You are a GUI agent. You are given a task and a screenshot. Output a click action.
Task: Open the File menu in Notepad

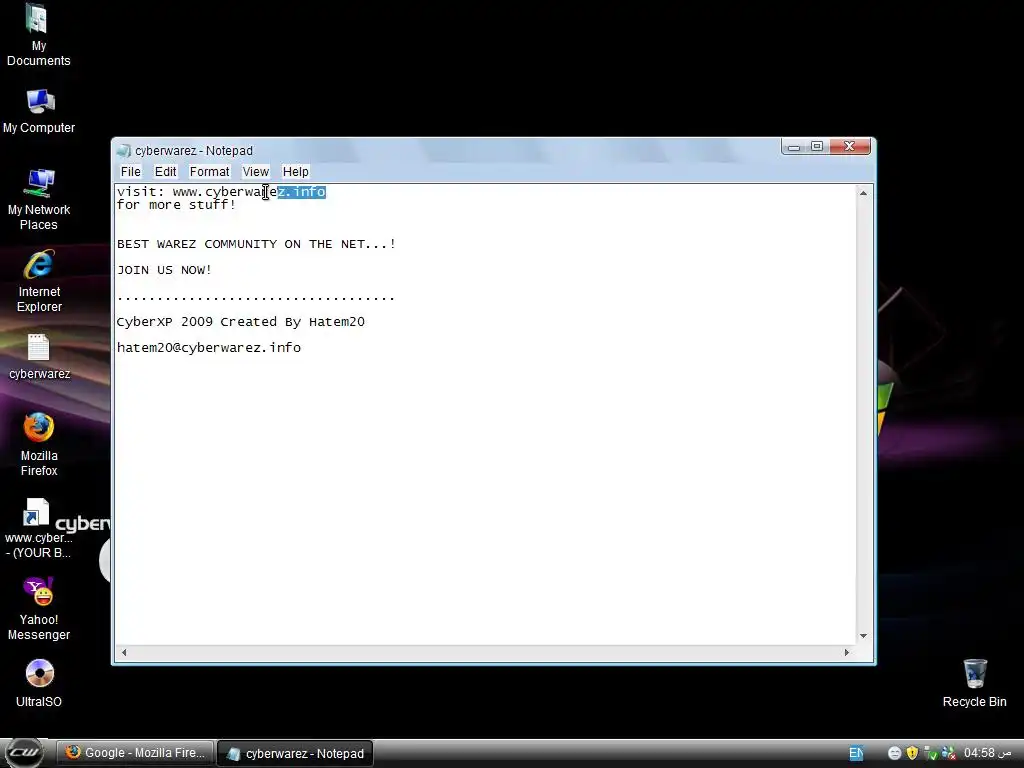[131, 172]
